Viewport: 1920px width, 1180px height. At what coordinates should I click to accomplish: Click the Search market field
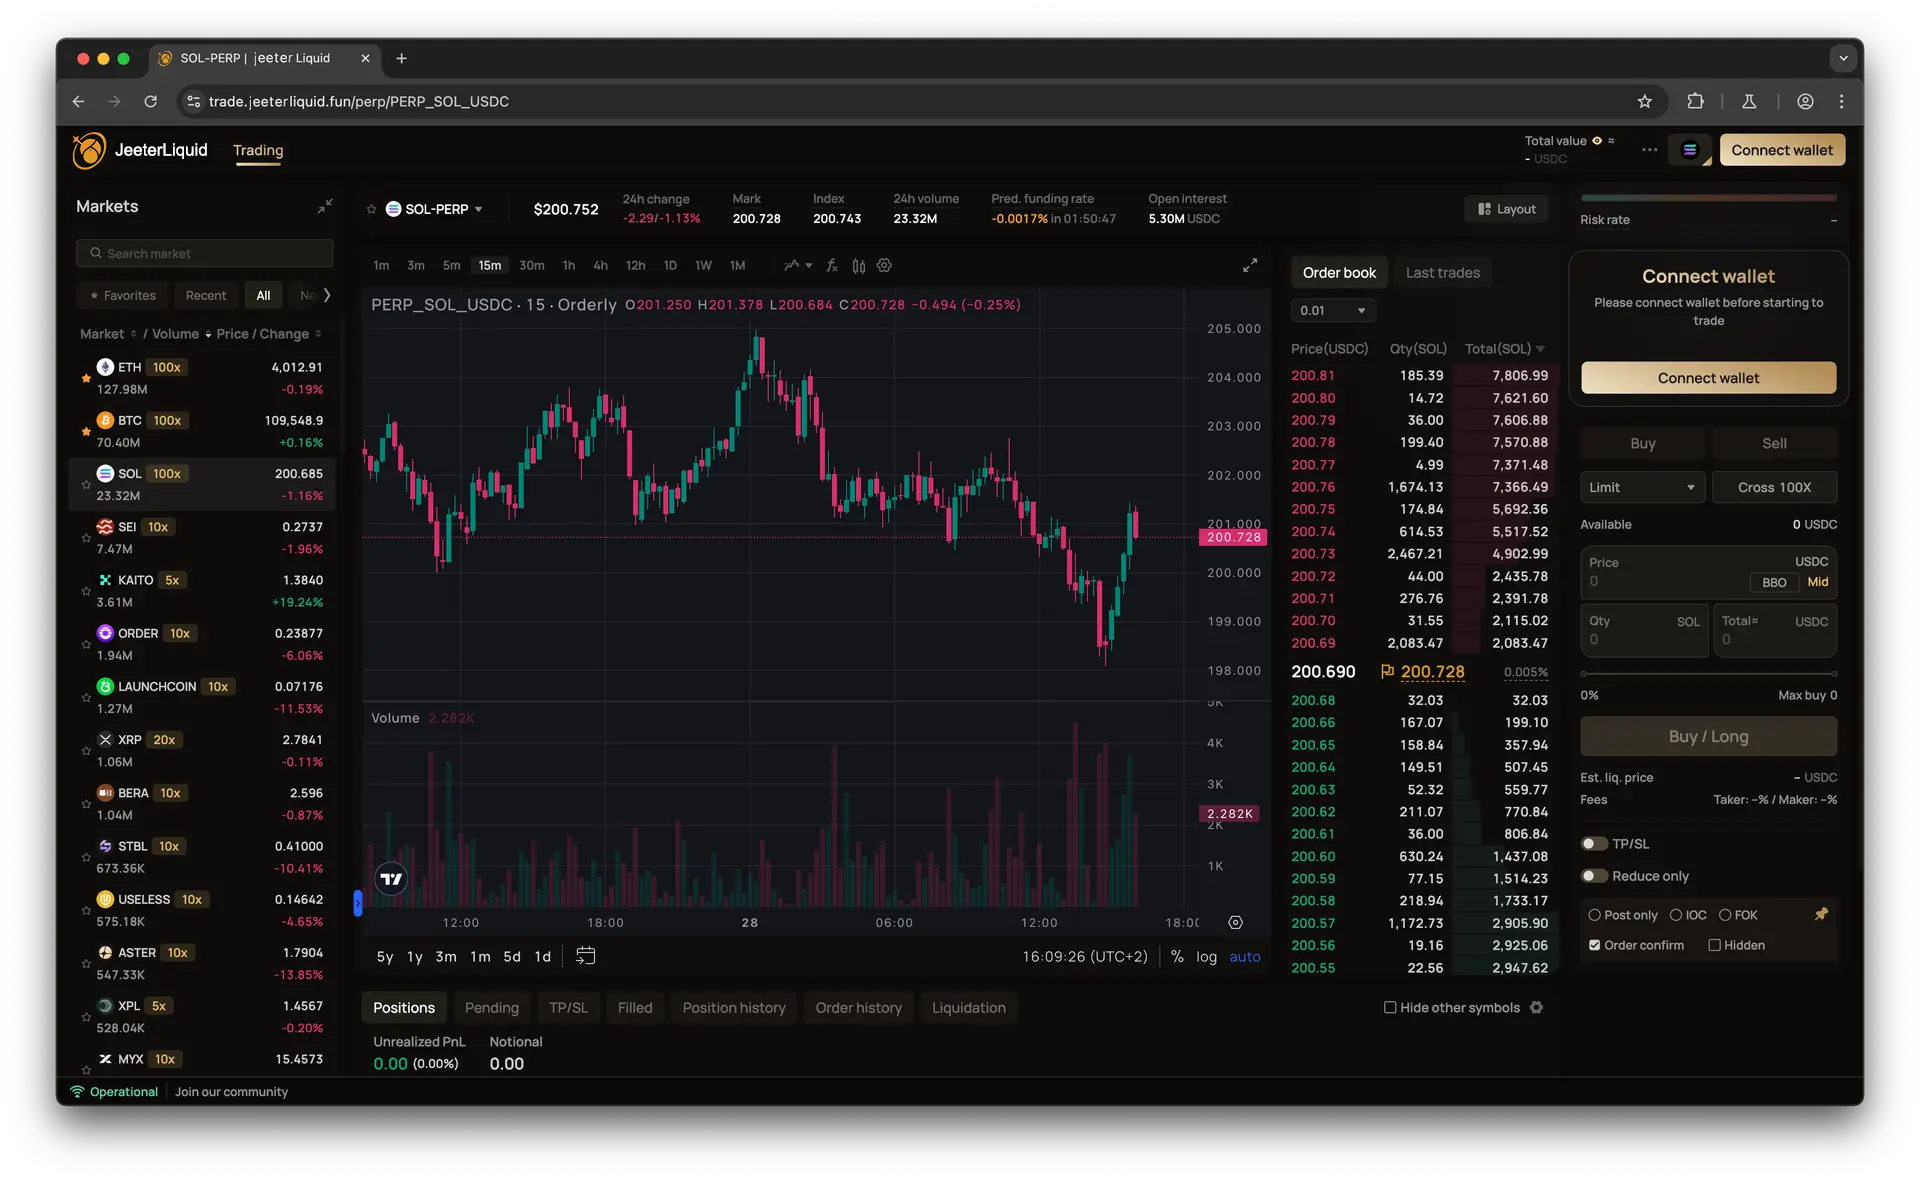[x=205, y=254]
